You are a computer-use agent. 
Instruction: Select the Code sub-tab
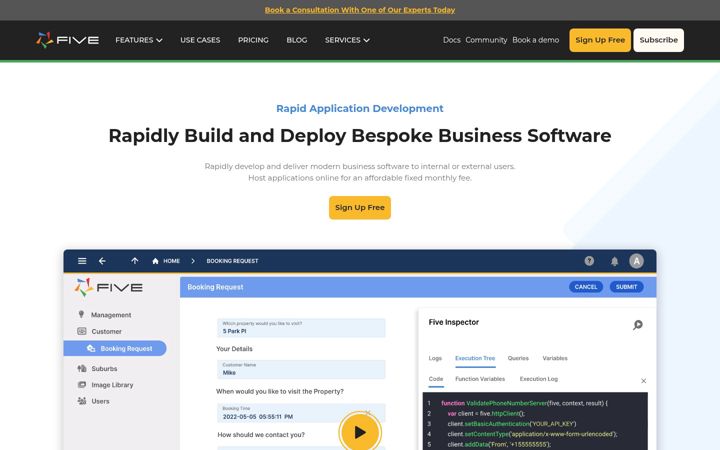coord(436,379)
